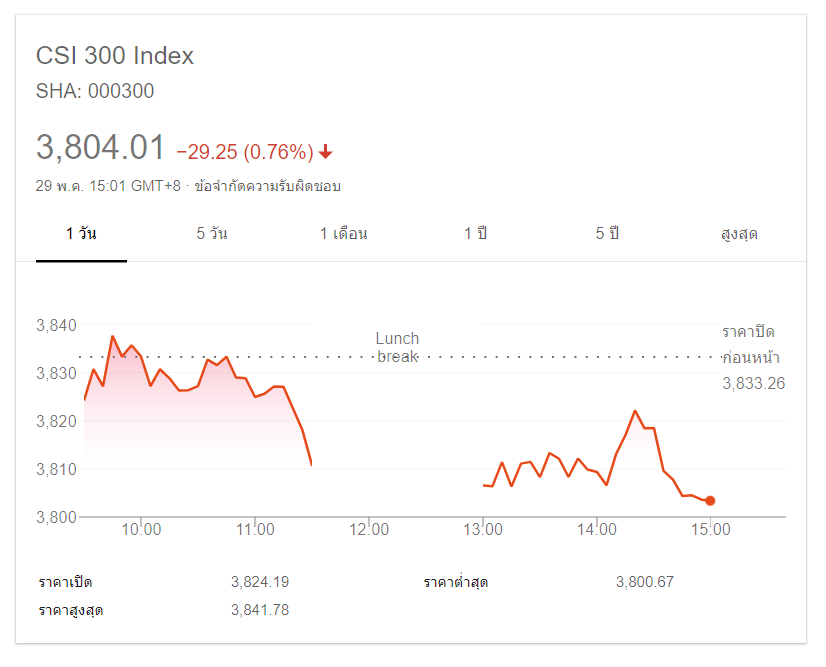
Task: Click the previous close value 3,833.26
Action: [x=753, y=383]
